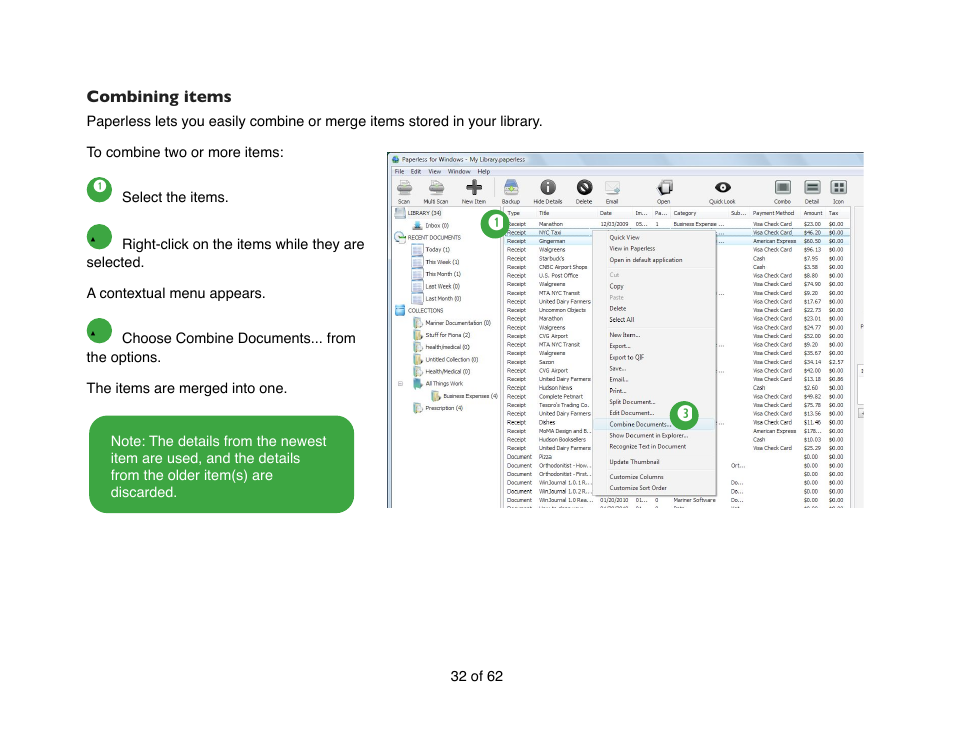Open Prescription (4) collection
The width and height of the screenshot is (954, 738).
[444, 408]
